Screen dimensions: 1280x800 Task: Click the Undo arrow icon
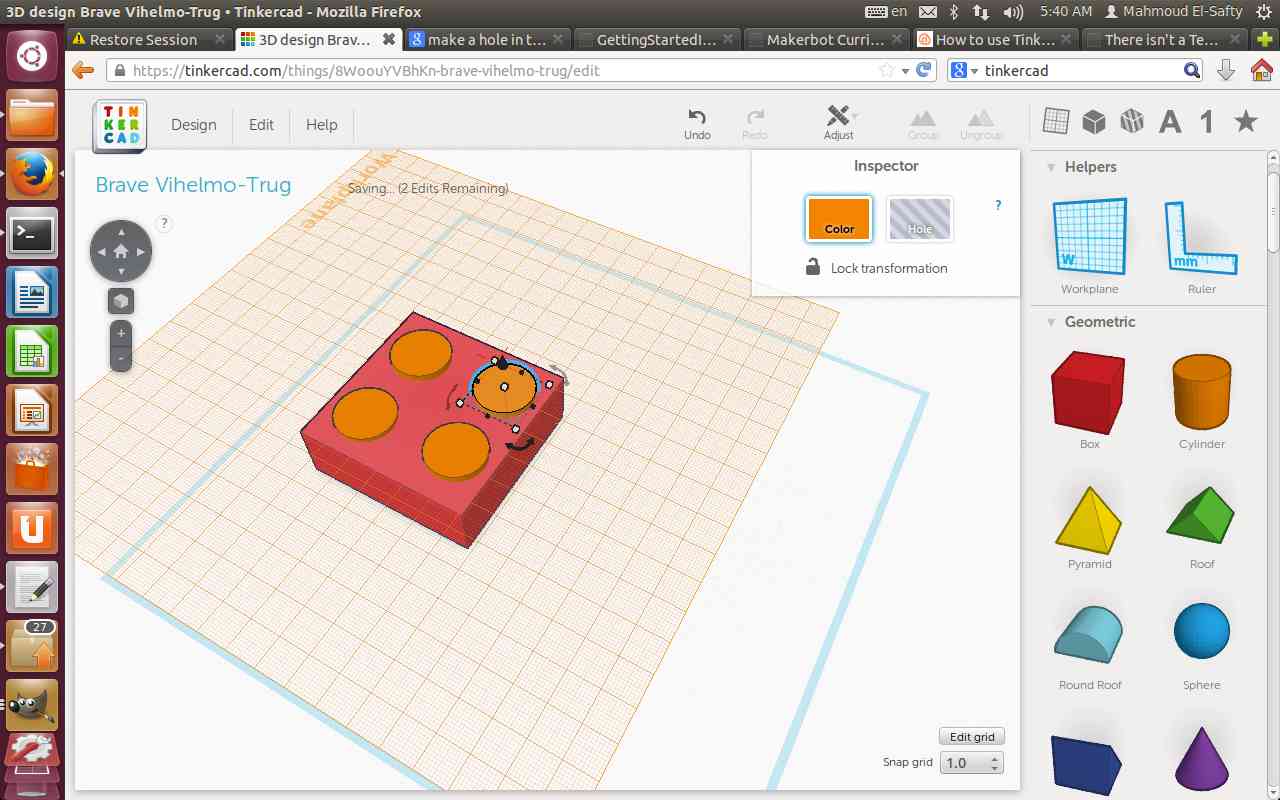pyautogui.click(x=697, y=117)
